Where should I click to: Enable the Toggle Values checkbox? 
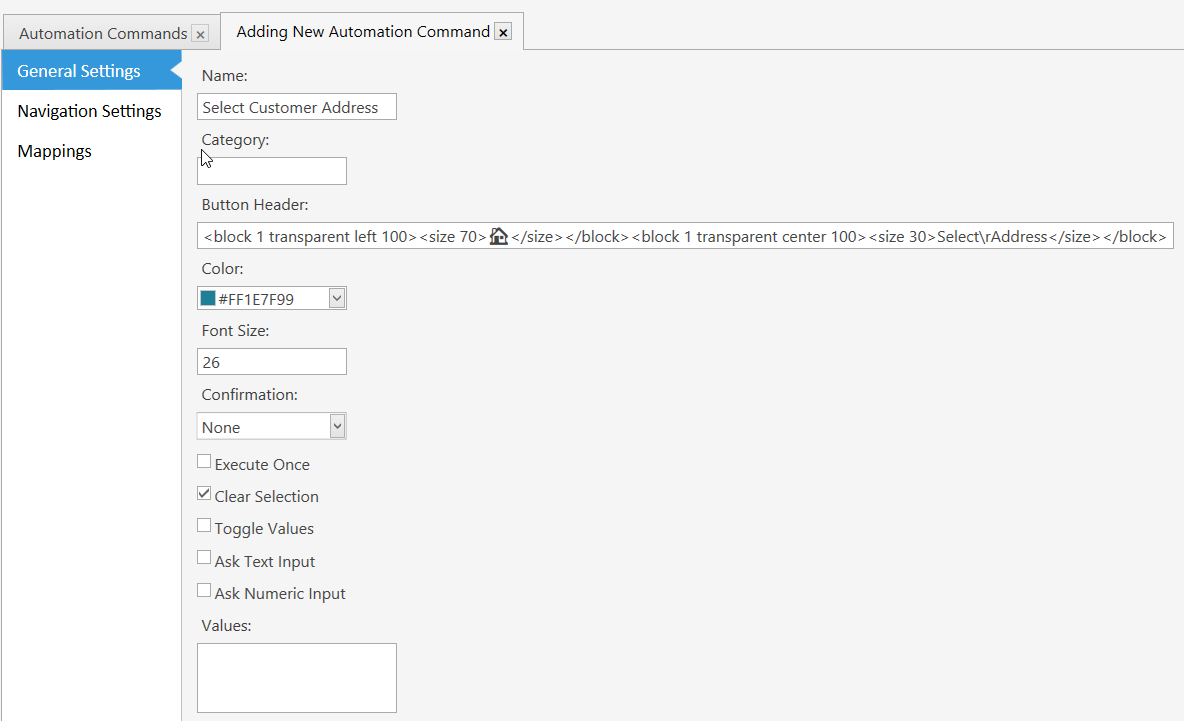click(204, 525)
